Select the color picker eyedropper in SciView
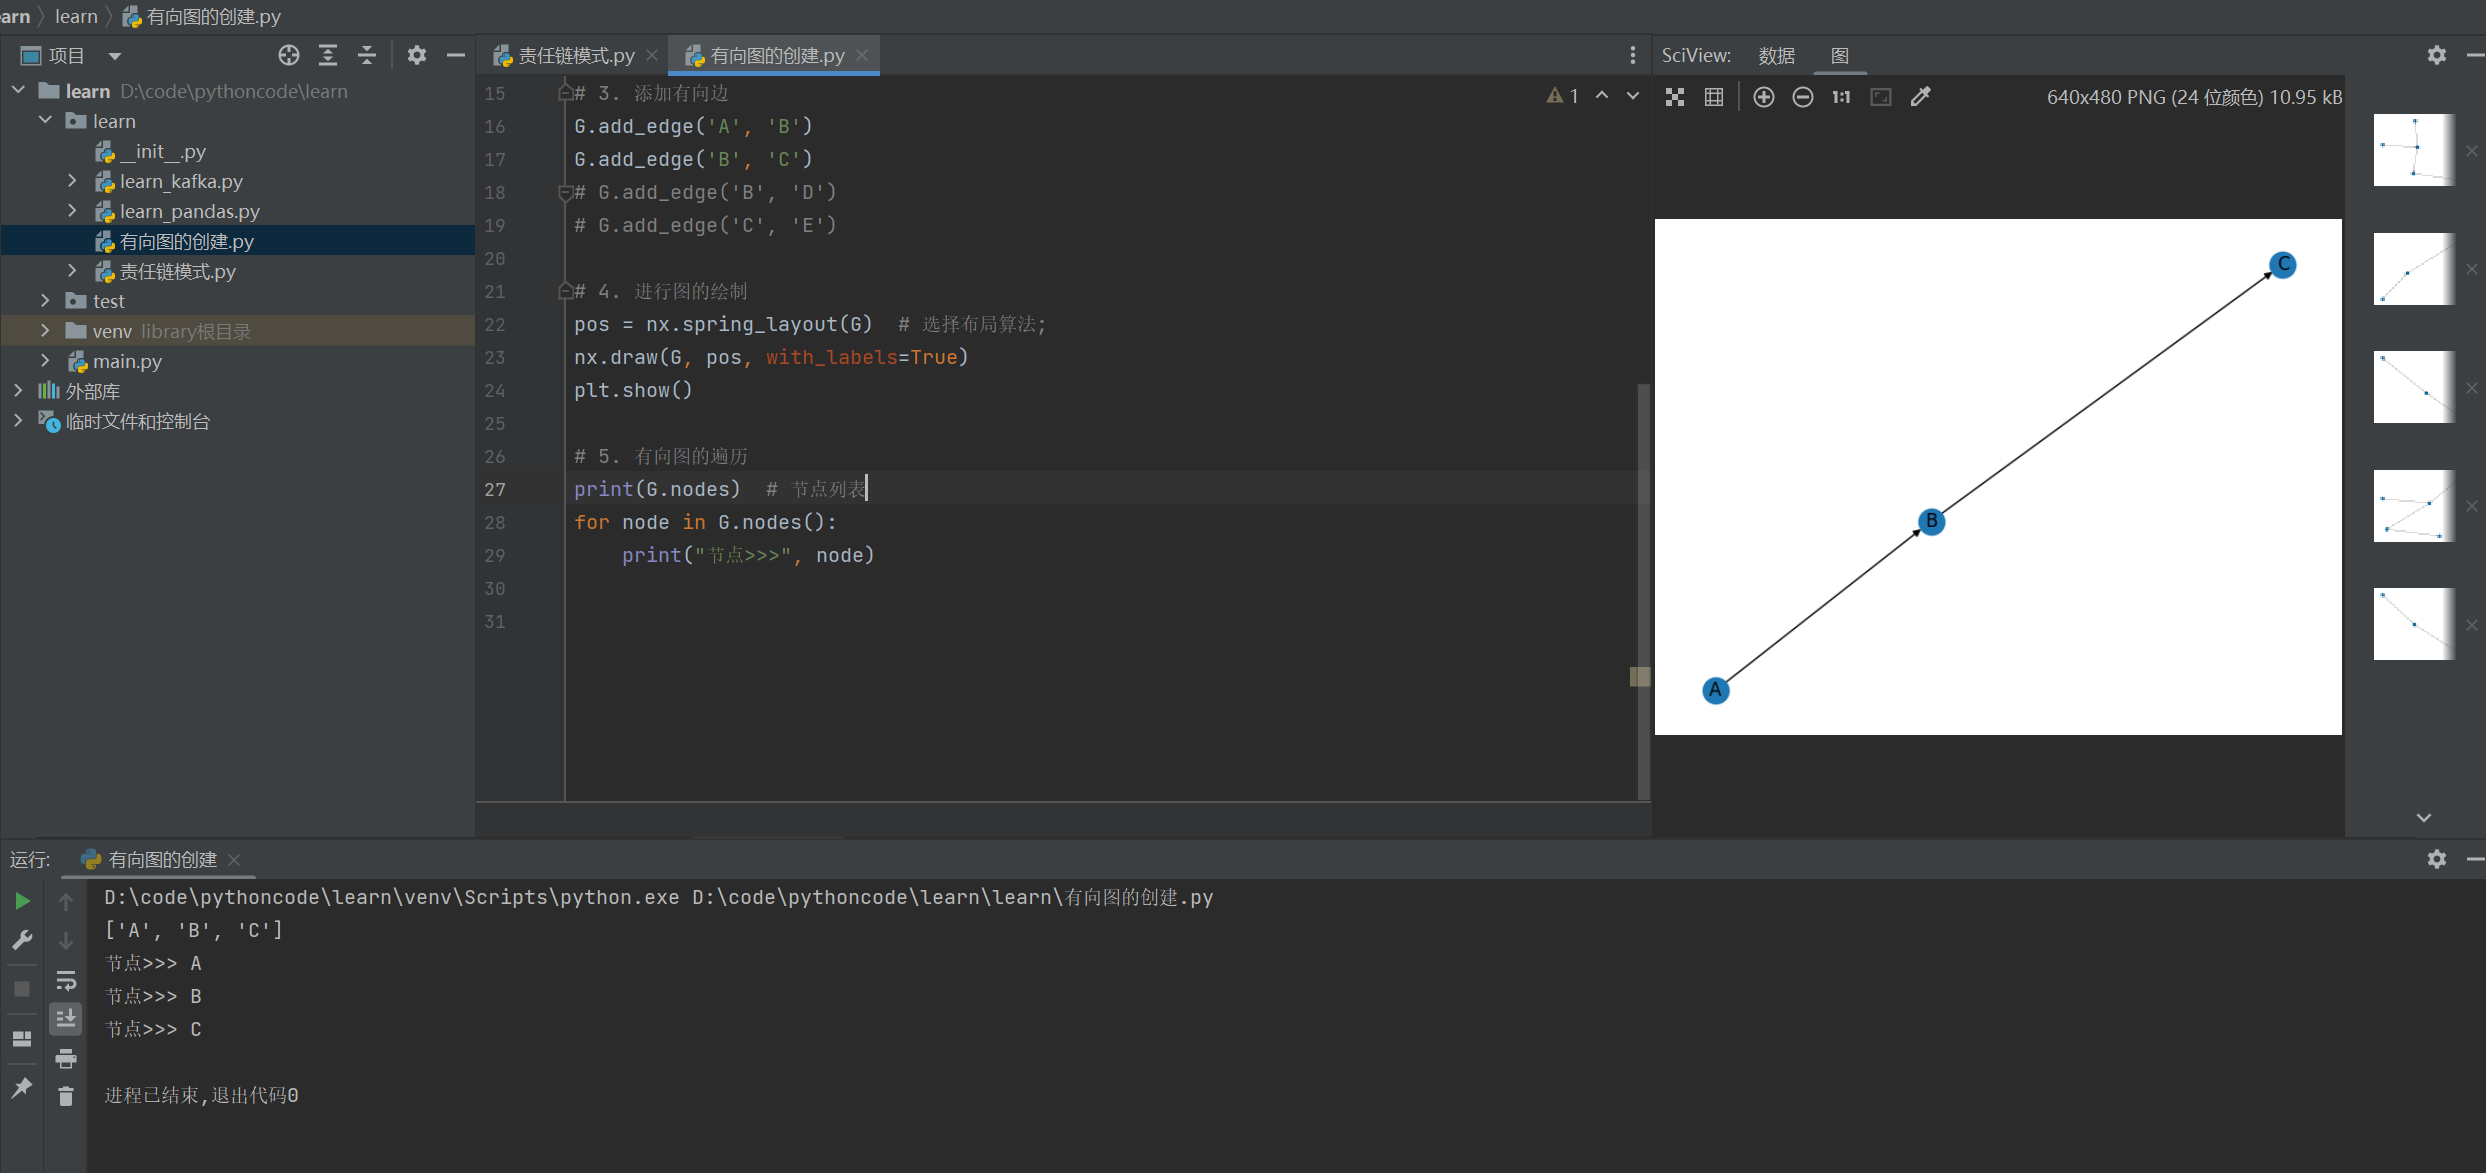Viewport: 2486px width, 1173px height. click(x=1920, y=97)
